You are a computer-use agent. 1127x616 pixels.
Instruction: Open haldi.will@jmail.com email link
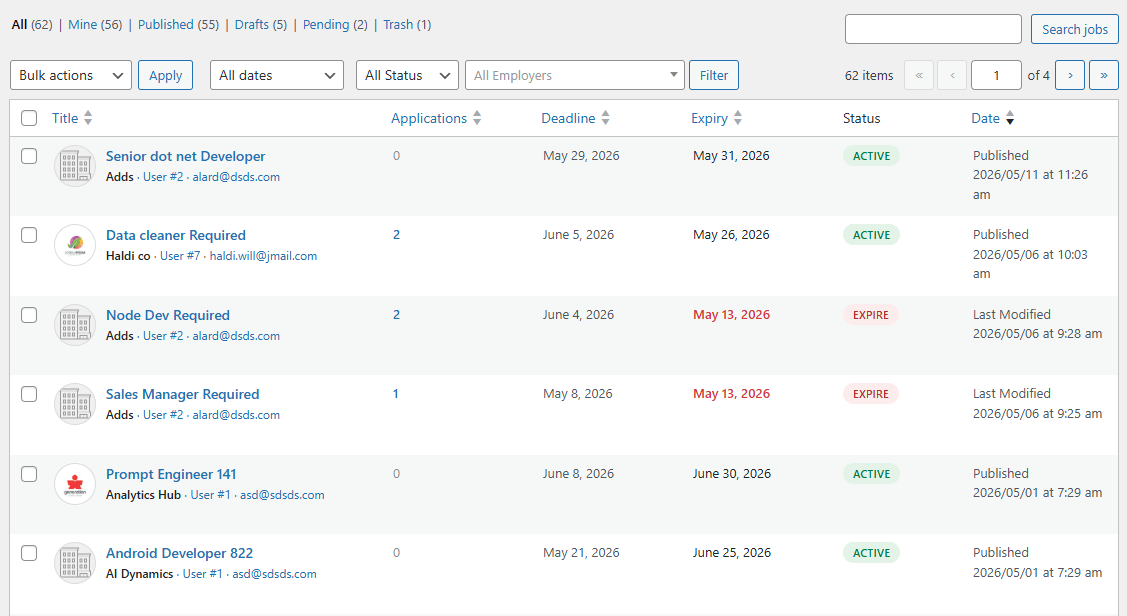(263, 256)
